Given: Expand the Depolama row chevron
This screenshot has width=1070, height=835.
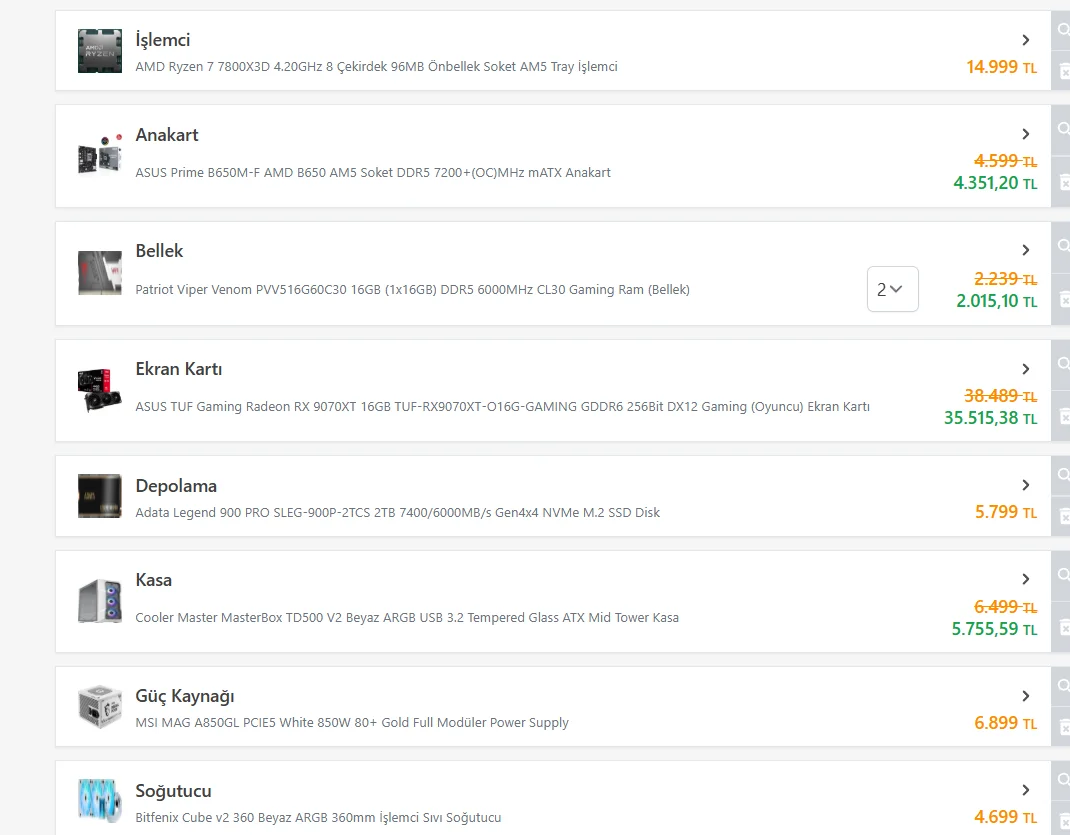Looking at the screenshot, I should click(1026, 485).
